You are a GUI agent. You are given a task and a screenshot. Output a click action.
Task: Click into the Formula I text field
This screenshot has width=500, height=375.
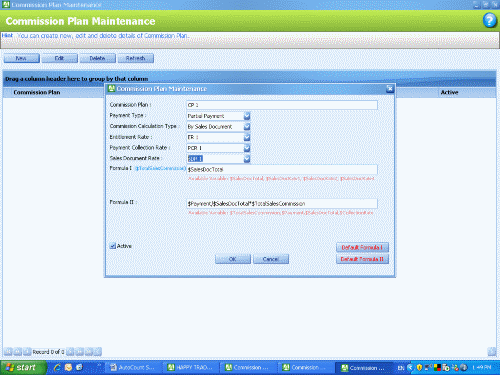tap(282, 169)
